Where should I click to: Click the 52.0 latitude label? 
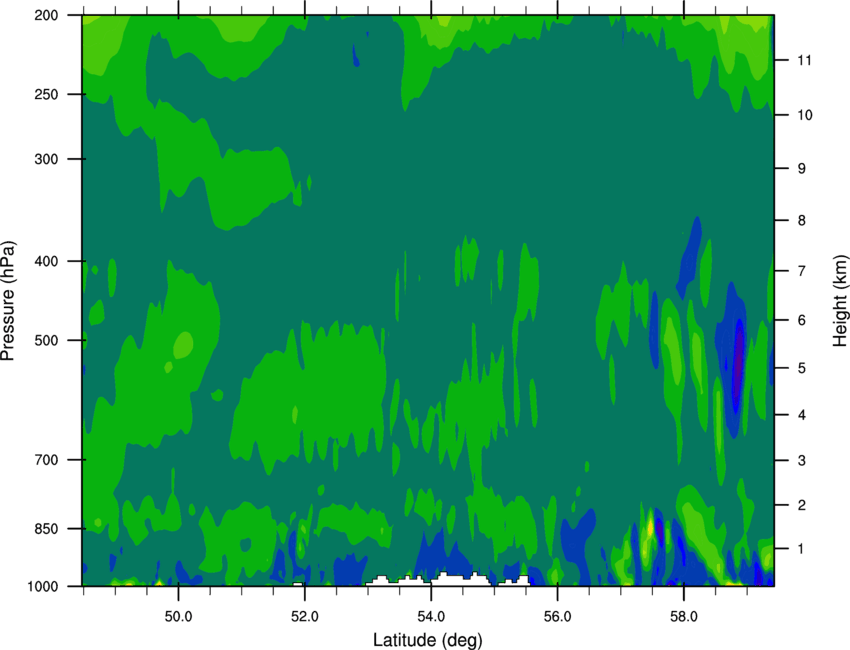pyautogui.click(x=305, y=616)
